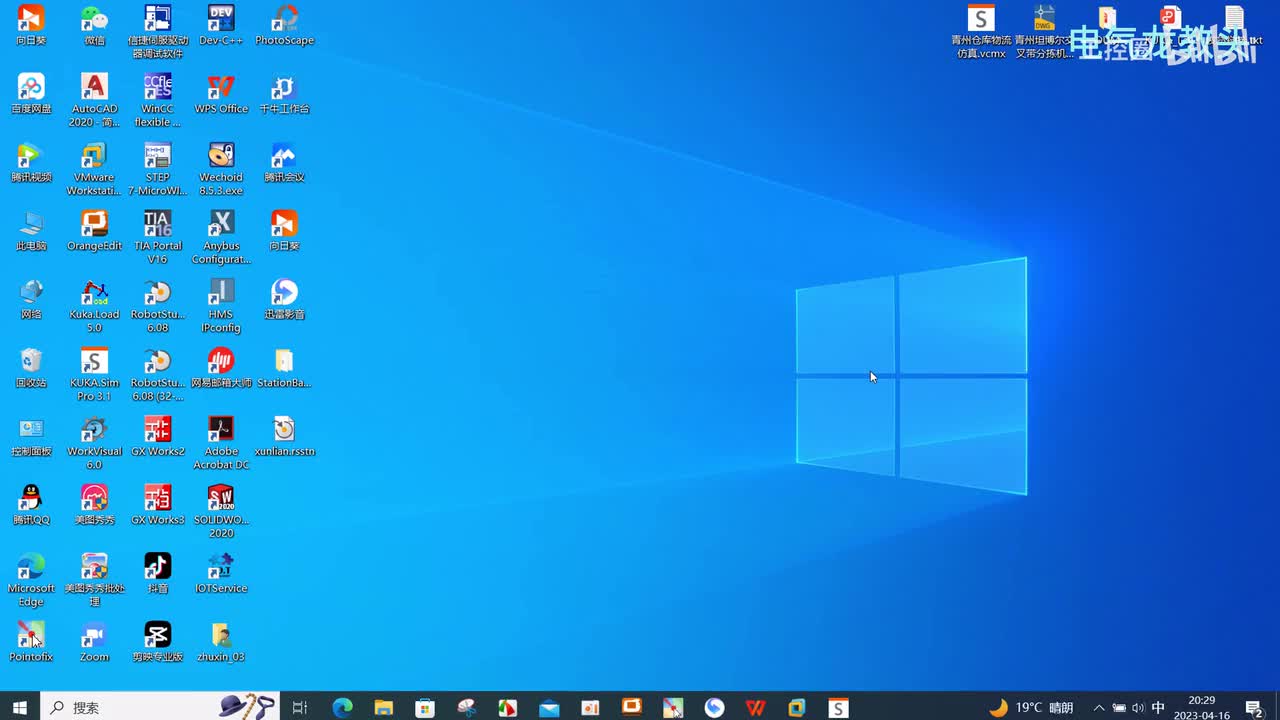Open 腾讯会议 desktop shortcut
Viewport: 1280px width, 720px height.
284,163
